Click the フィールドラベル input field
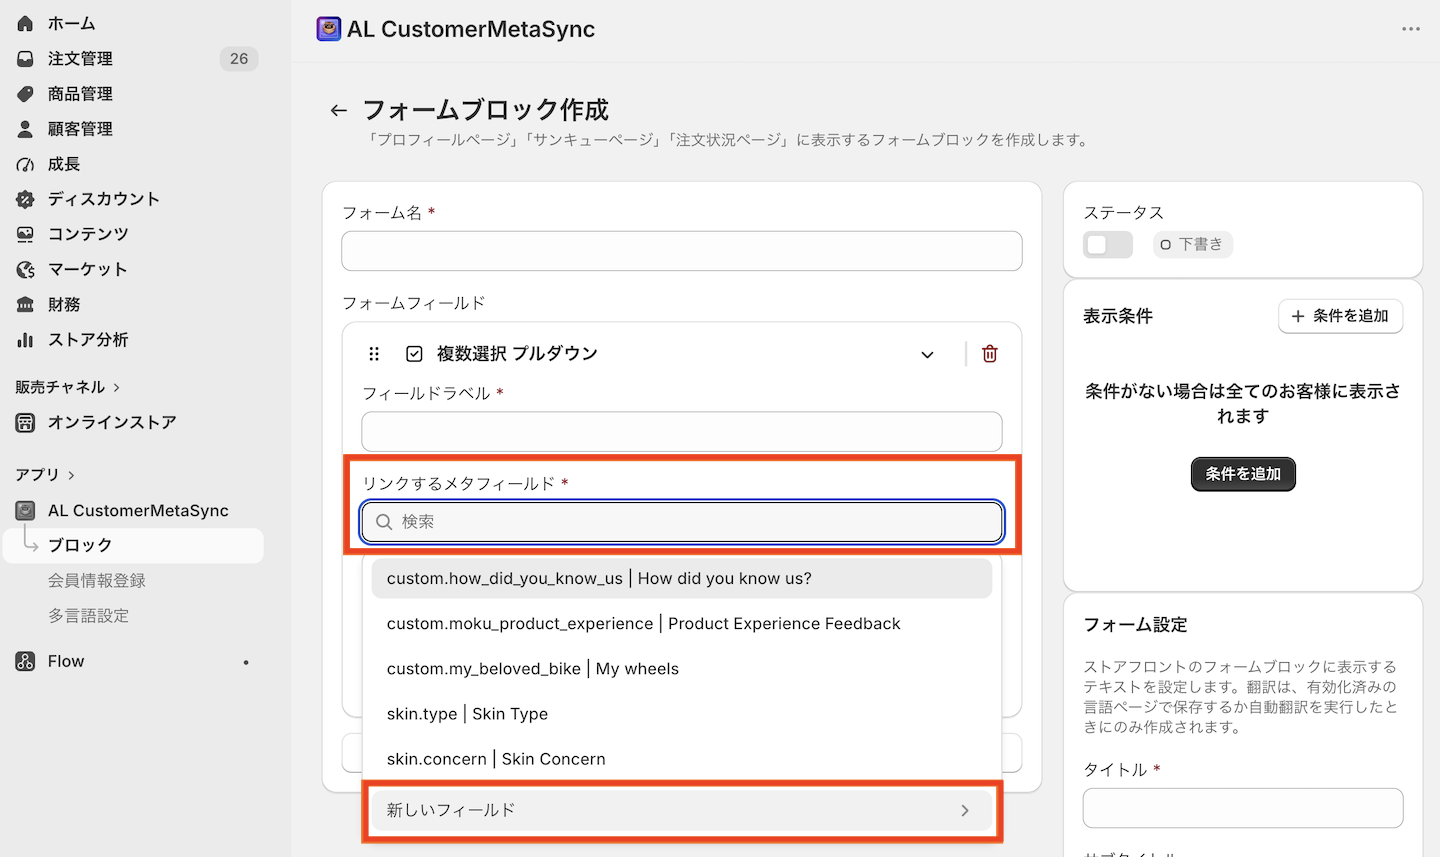This screenshot has width=1440, height=857. (x=682, y=432)
